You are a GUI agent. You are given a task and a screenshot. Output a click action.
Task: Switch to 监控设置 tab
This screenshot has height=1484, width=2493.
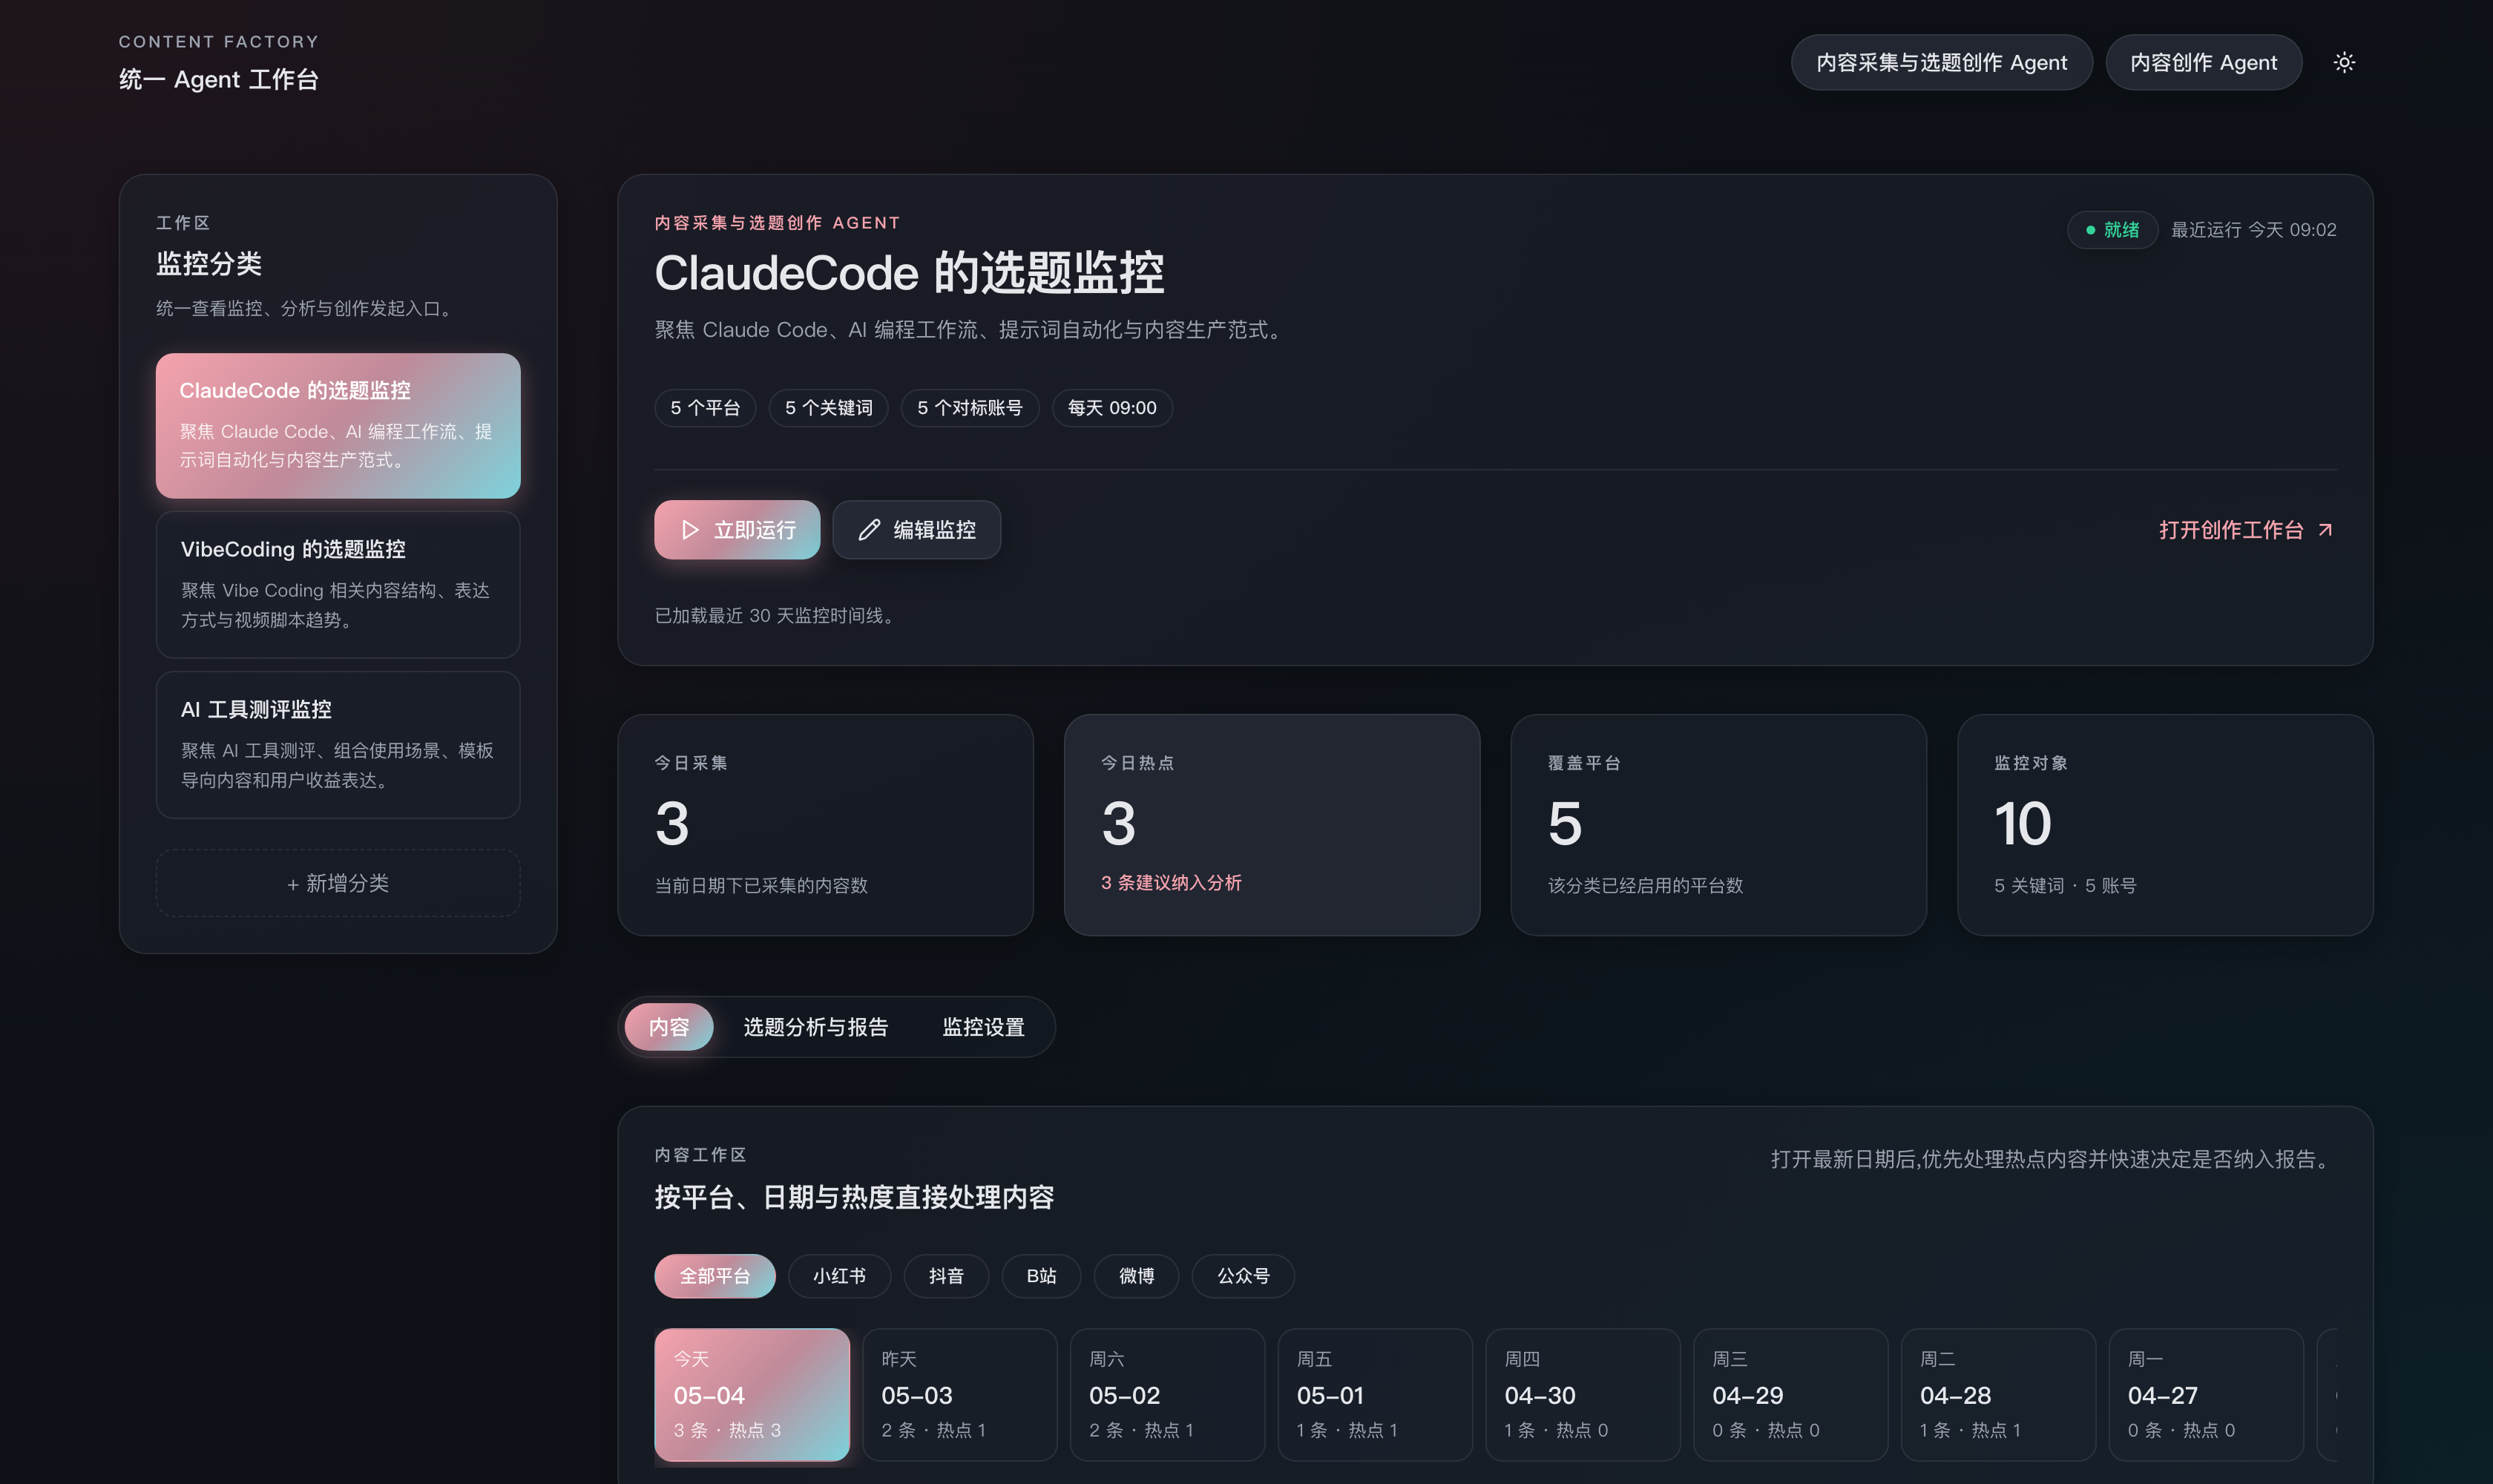pos(983,1027)
